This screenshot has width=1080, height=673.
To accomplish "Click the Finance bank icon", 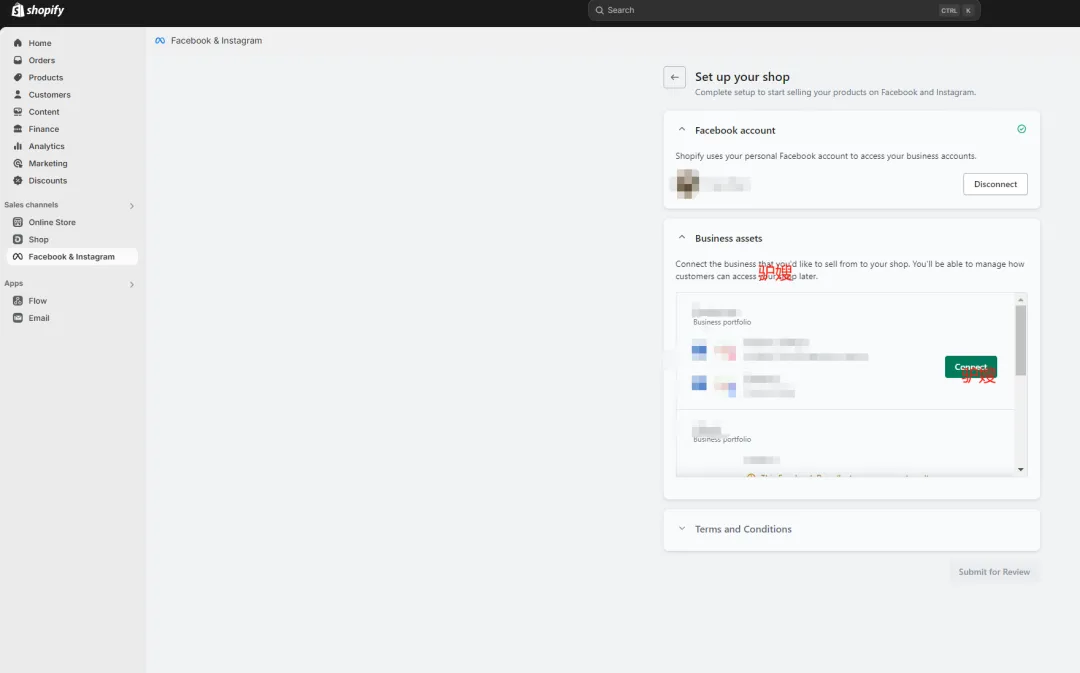I will tap(18, 129).
